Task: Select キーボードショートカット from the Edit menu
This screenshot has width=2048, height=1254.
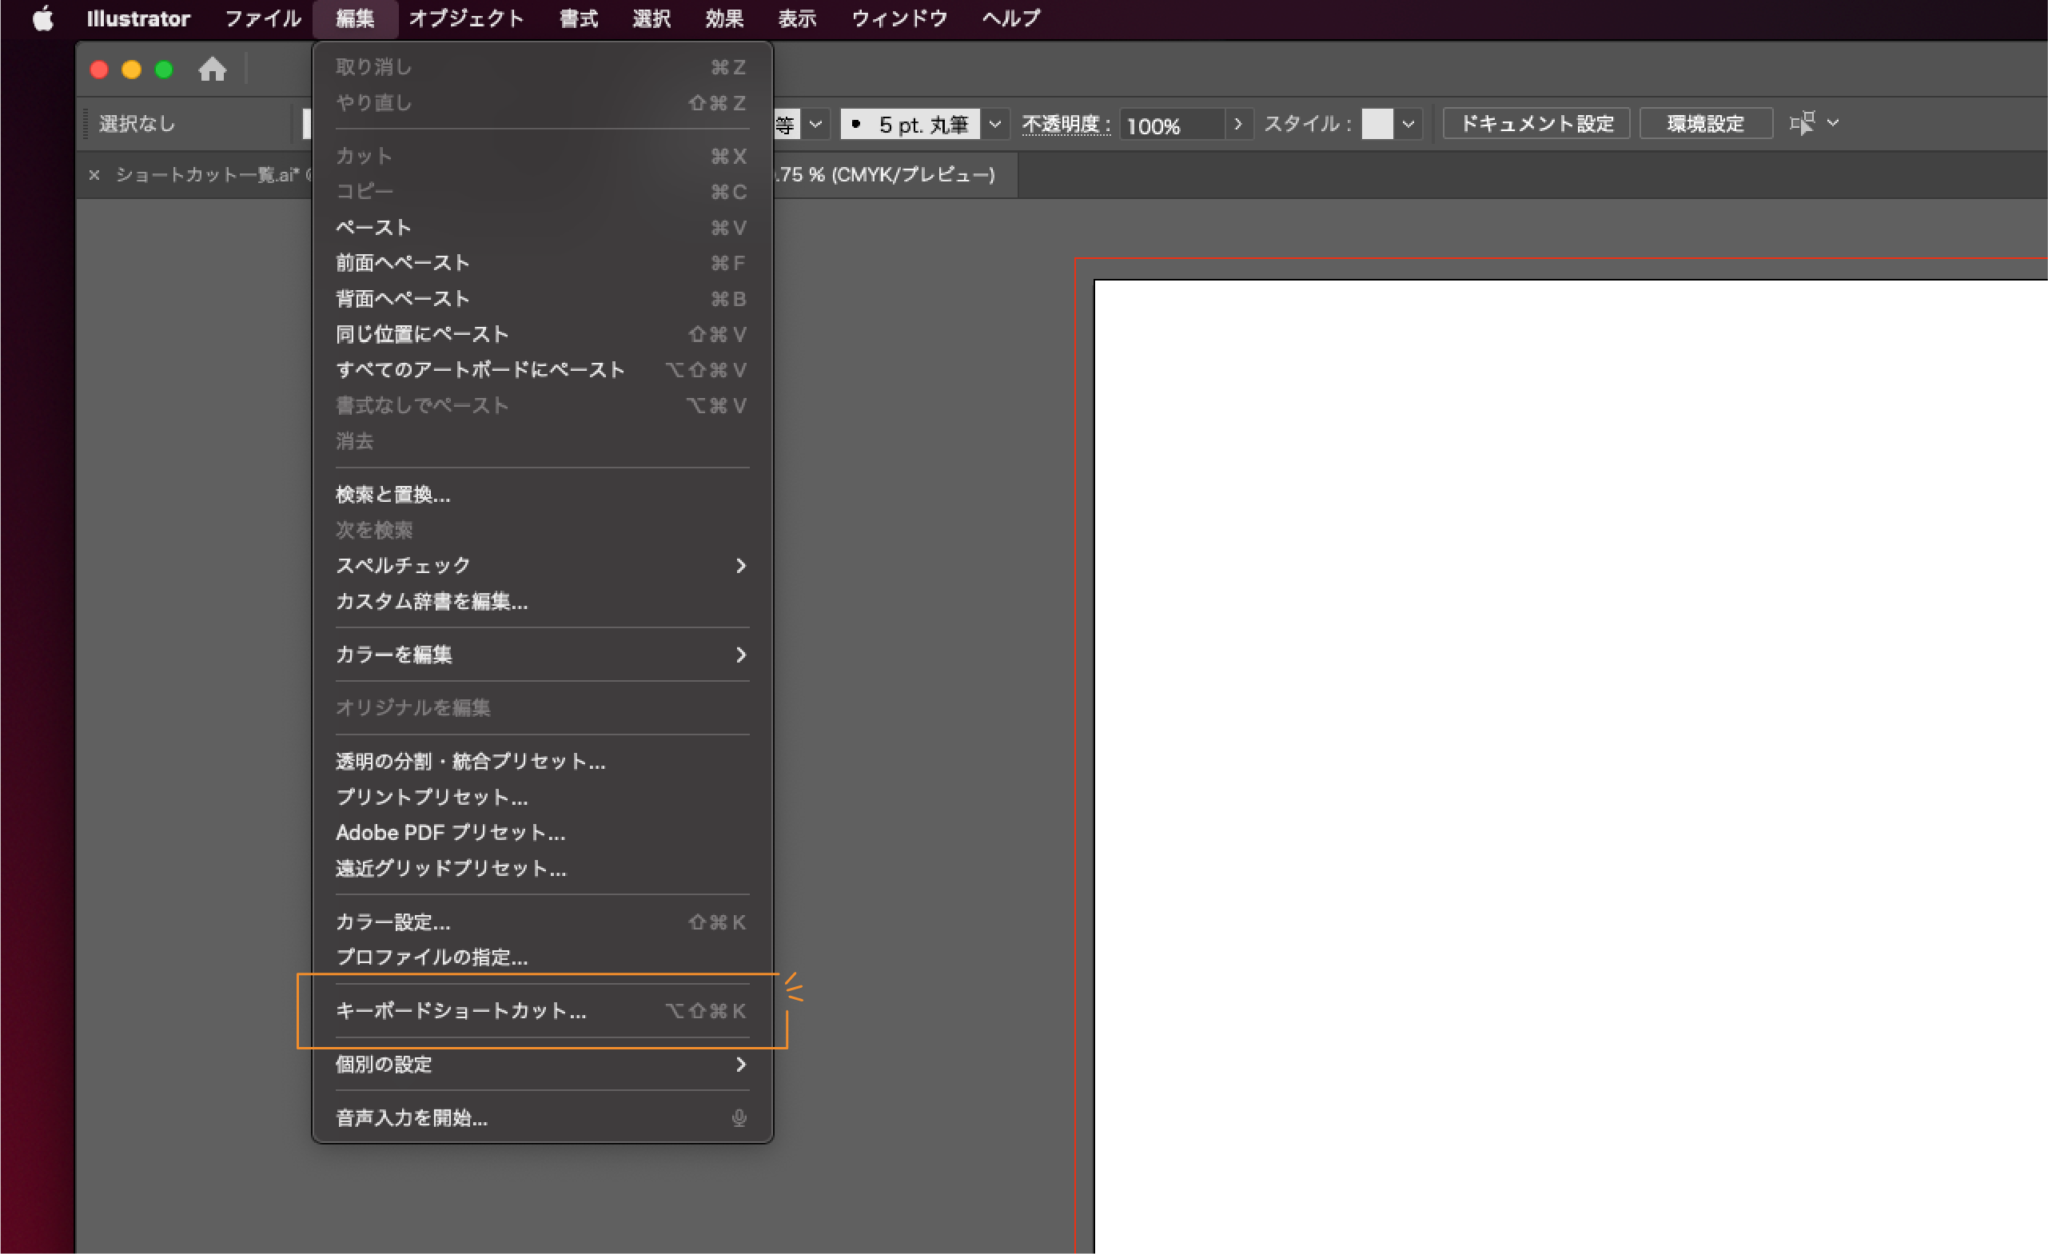Action: click(460, 1011)
